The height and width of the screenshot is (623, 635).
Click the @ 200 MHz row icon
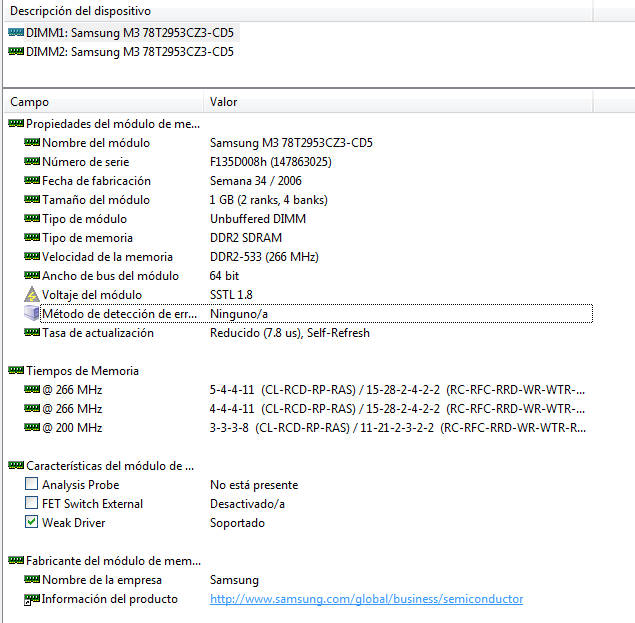pyautogui.click(x=32, y=427)
